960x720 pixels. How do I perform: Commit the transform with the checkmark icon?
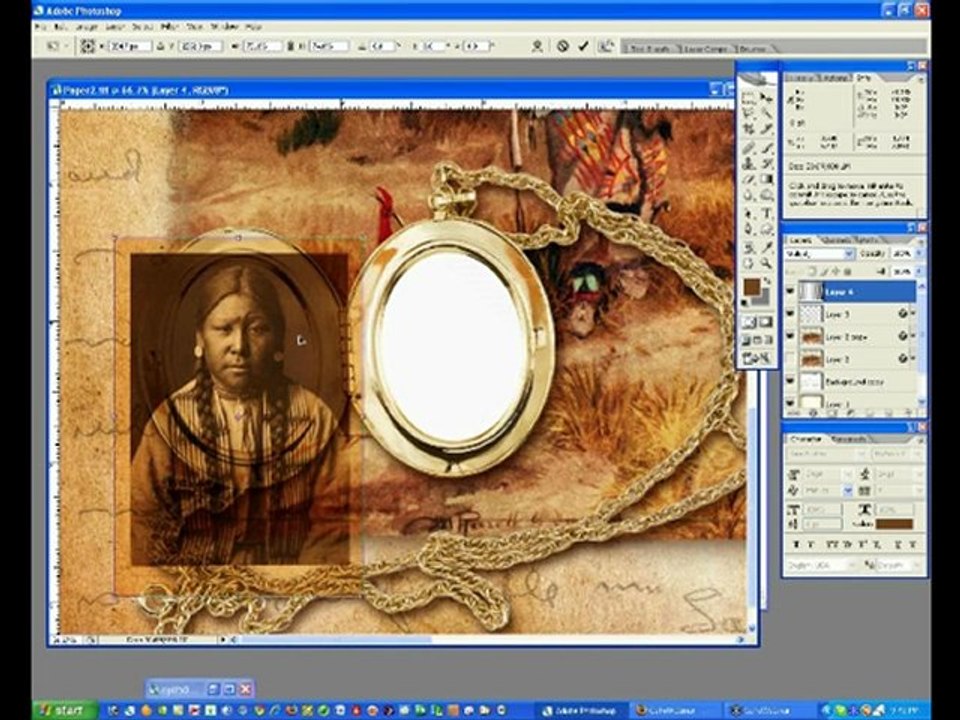pos(583,46)
